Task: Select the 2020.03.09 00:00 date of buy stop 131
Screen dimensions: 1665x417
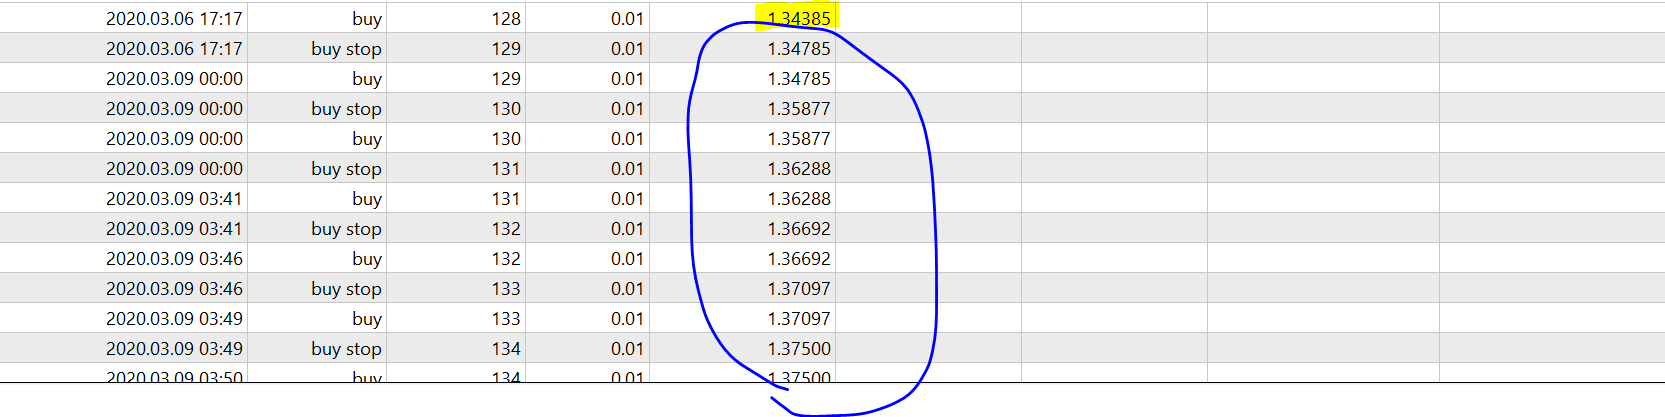Action: click(174, 168)
